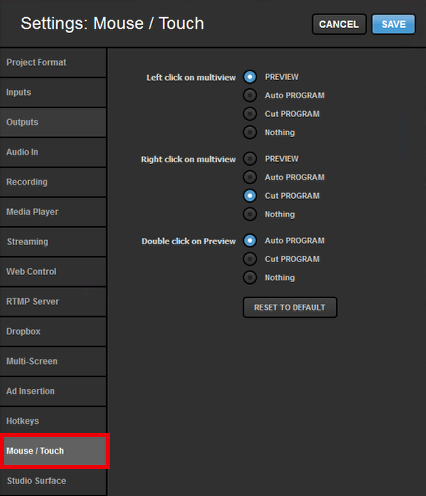Click the 'Right click on multiview' label
426x496 pixels.
(x=188, y=159)
